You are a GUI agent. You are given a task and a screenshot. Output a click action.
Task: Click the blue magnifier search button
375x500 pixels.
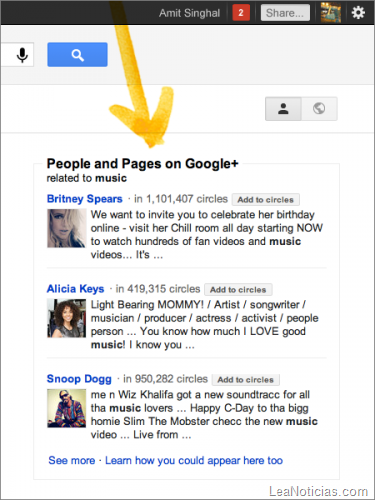[x=77, y=55]
